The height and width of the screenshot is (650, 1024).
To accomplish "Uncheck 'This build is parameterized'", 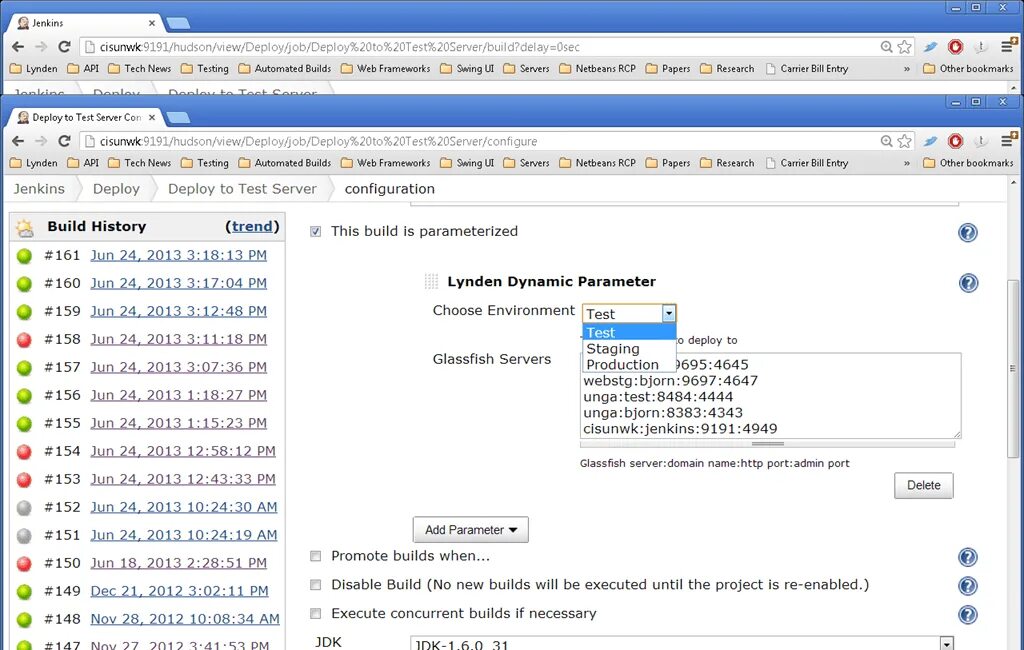I will coord(315,231).
